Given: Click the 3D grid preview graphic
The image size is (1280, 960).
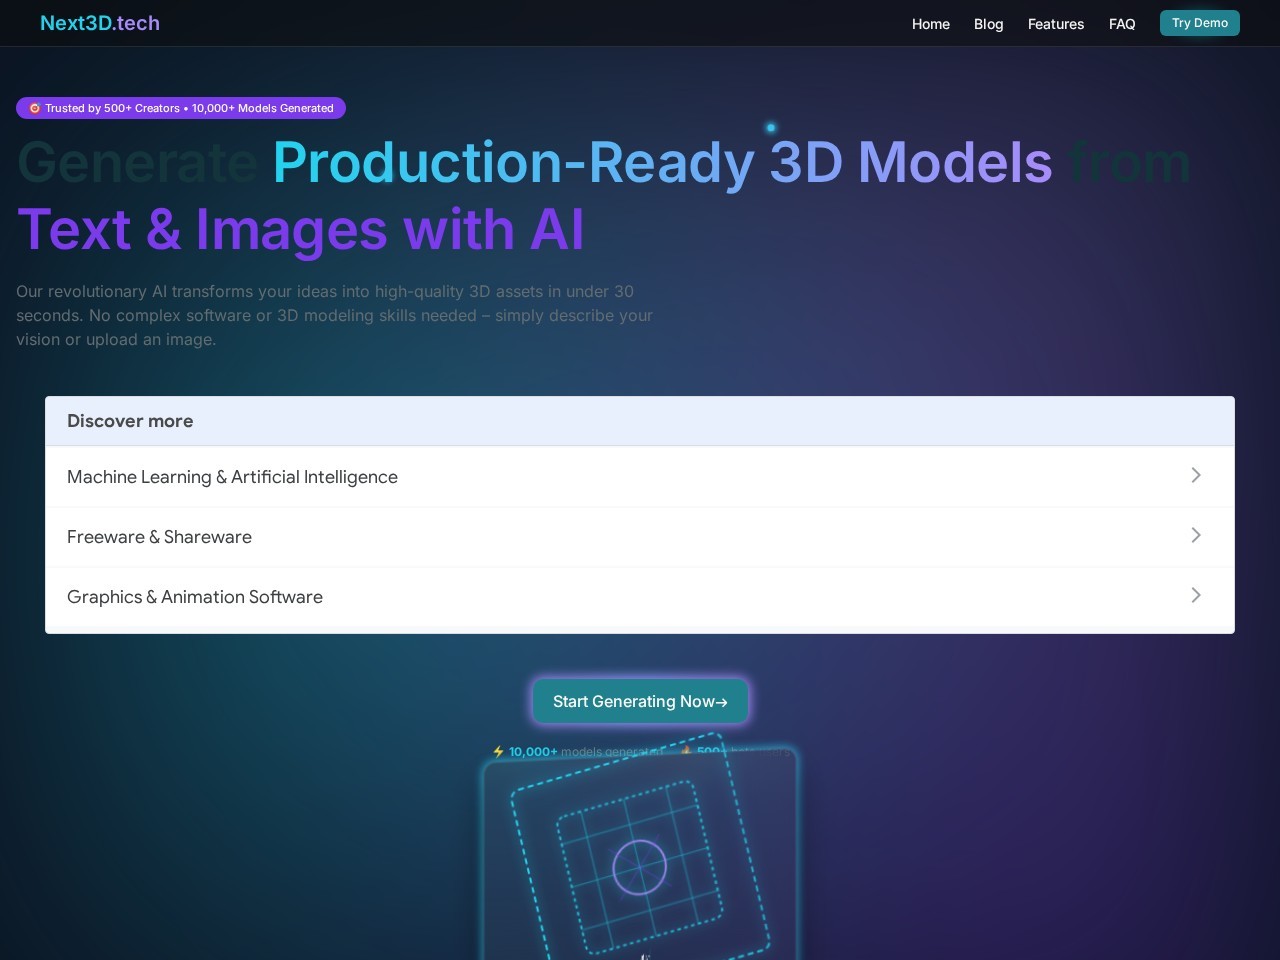Looking at the screenshot, I should [x=640, y=855].
